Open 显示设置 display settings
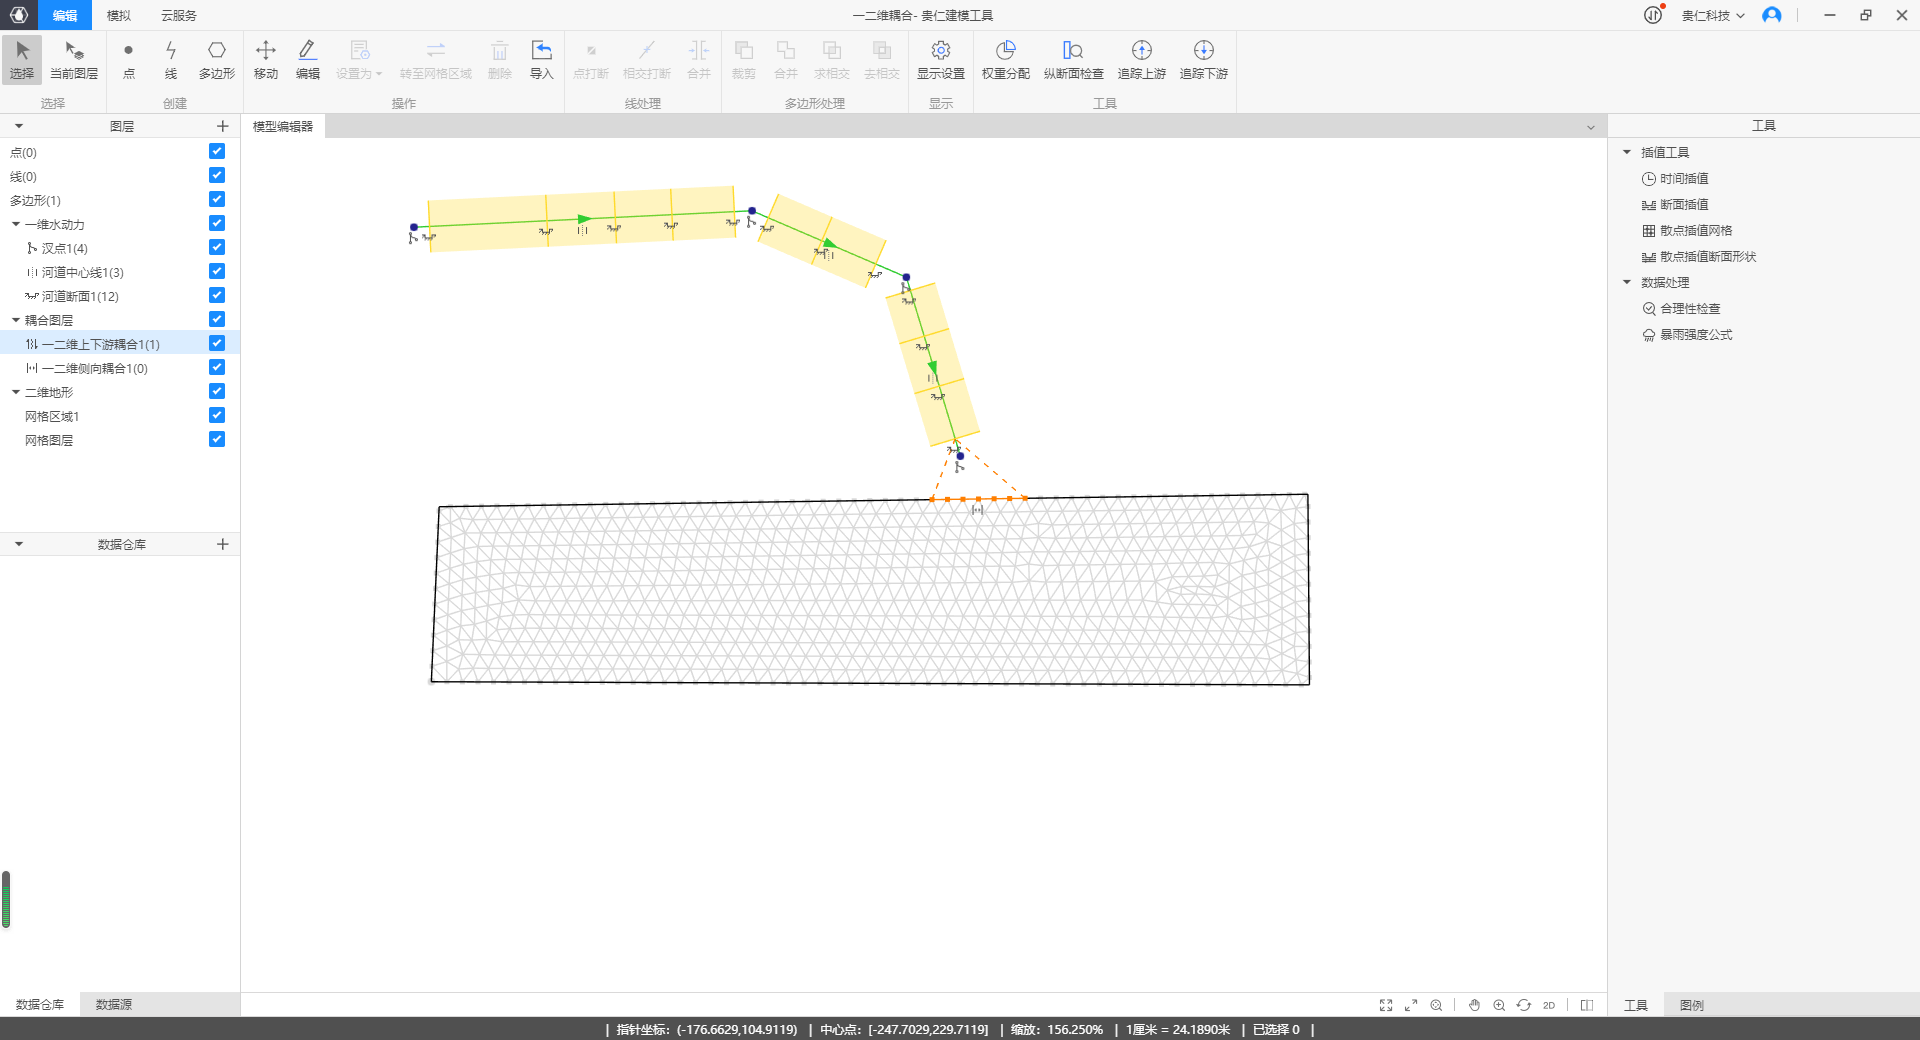Viewport: 1920px width, 1040px height. [940, 59]
